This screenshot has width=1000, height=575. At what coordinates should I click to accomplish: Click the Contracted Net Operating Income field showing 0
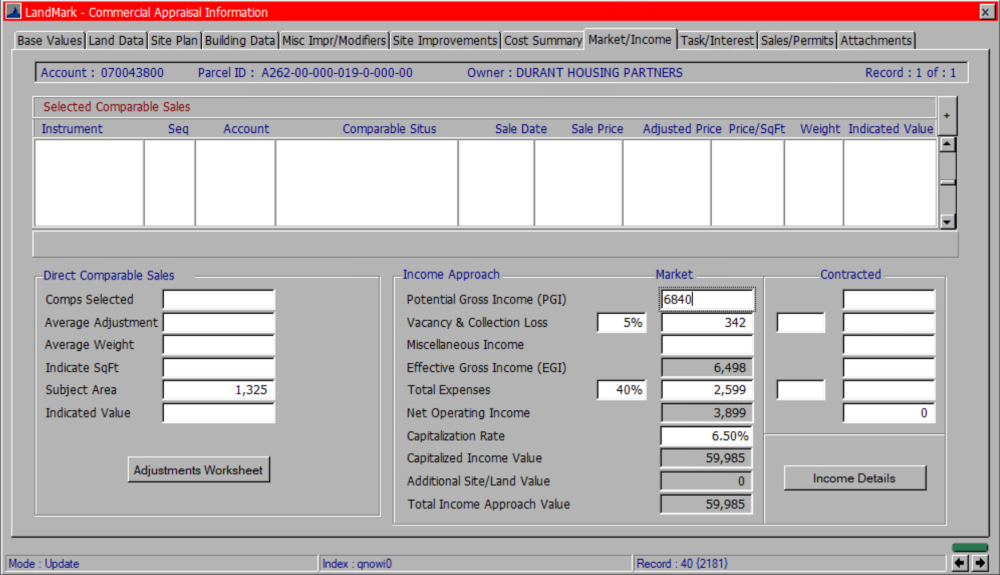(888, 412)
